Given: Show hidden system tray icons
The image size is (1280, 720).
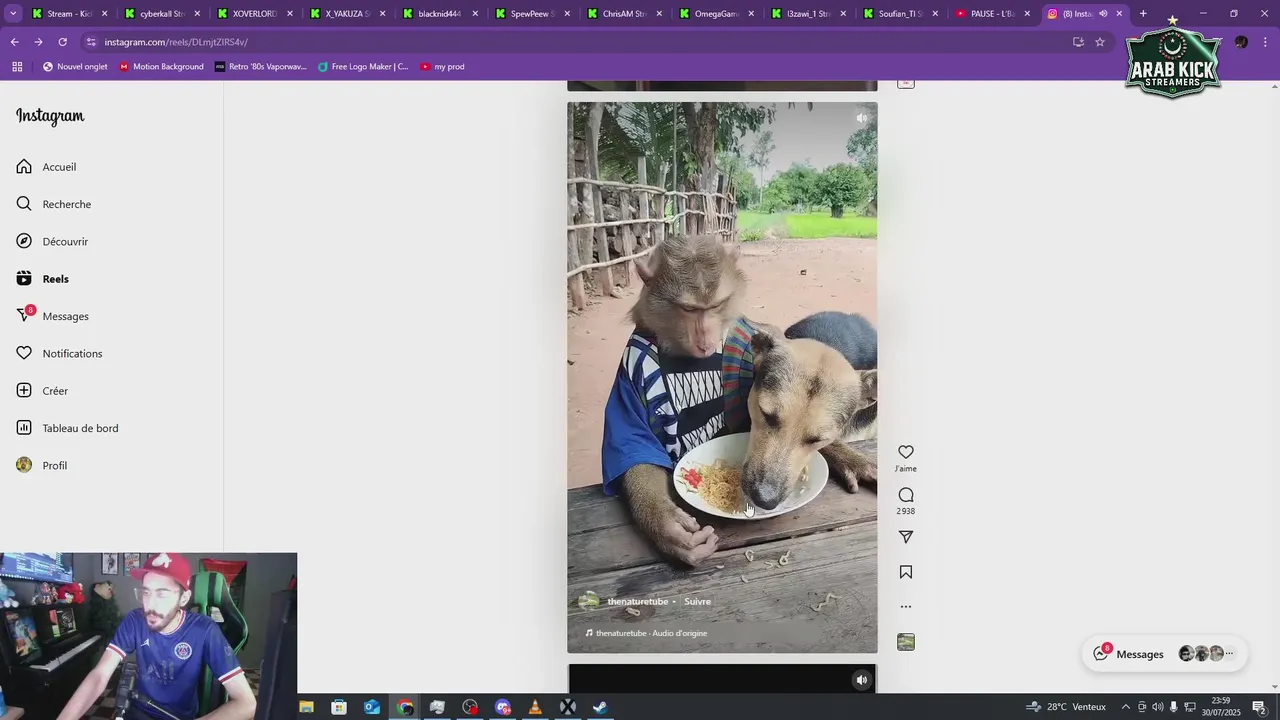Looking at the screenshot, I should [1126, 707].
